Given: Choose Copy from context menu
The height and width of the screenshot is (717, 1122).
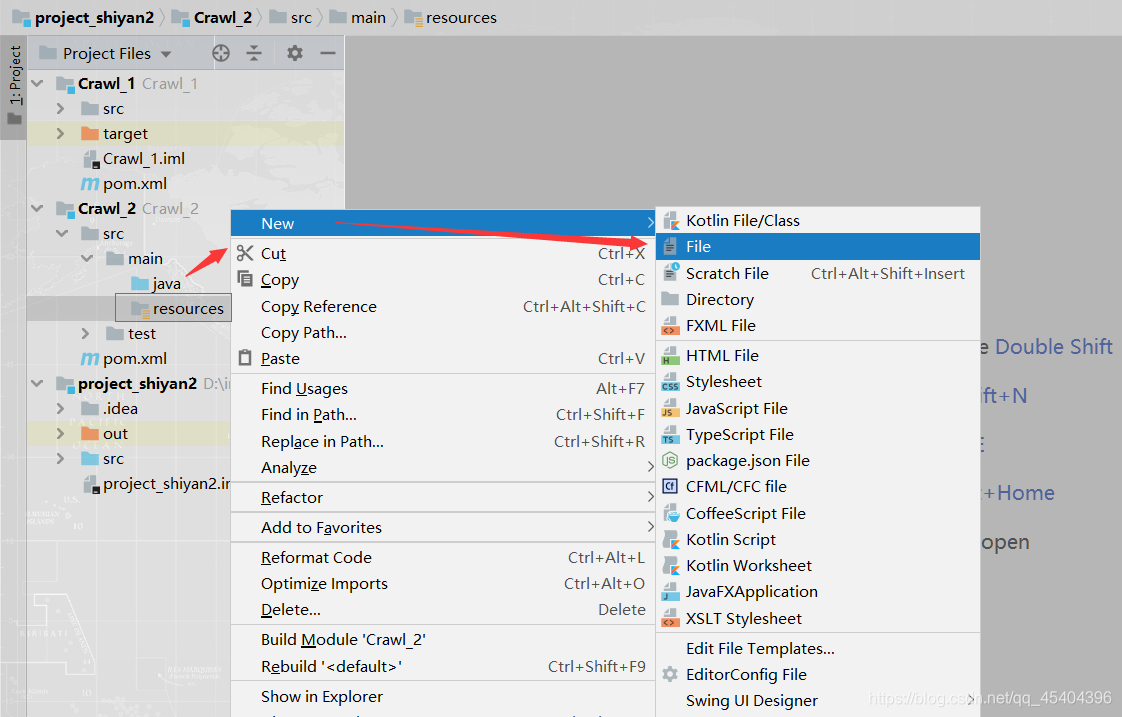Looking at the screenshot, I should (x=443, y=280).
